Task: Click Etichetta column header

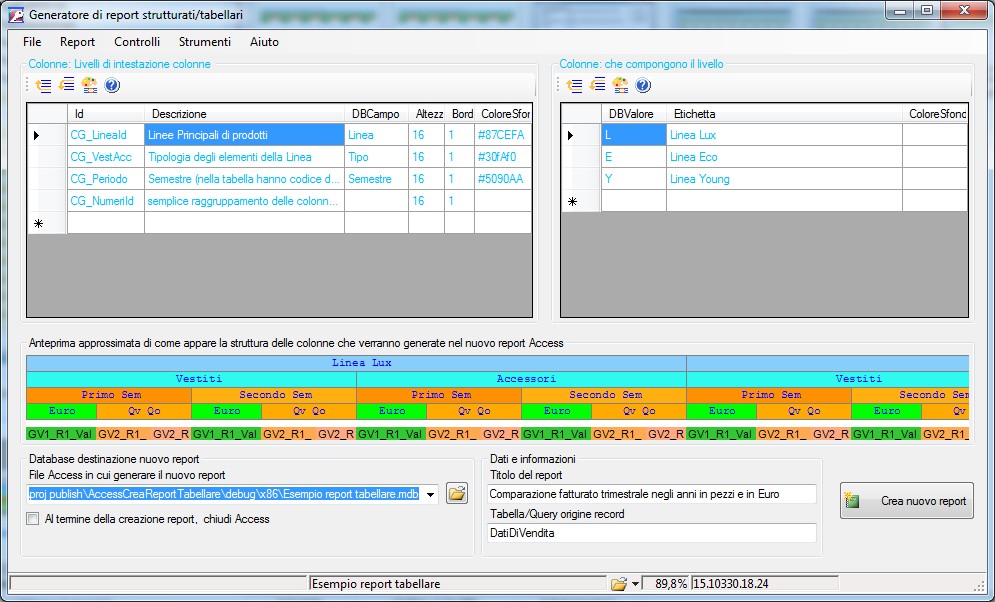Action: 784,114
